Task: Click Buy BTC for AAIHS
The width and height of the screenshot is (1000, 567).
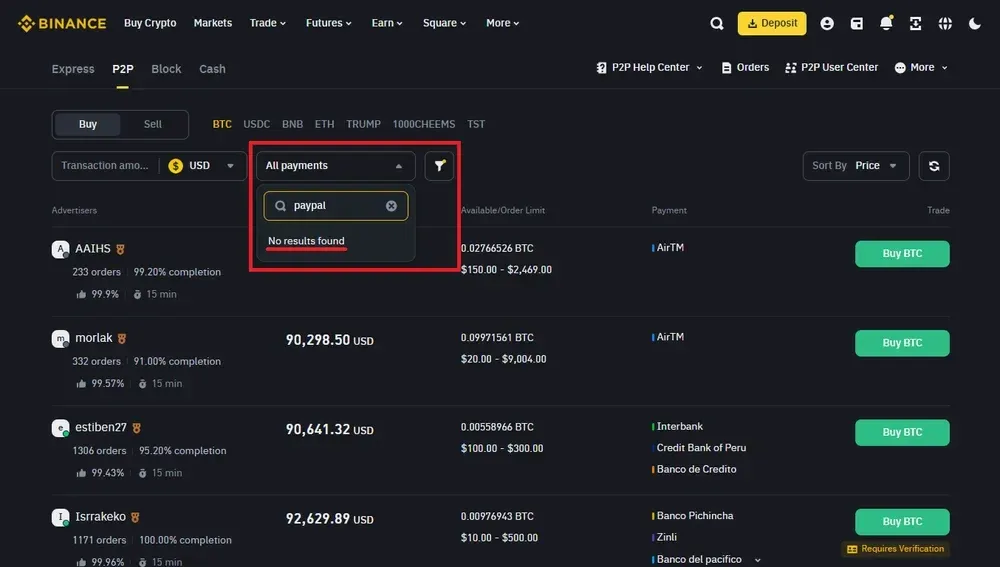Action: coord(902,254)
